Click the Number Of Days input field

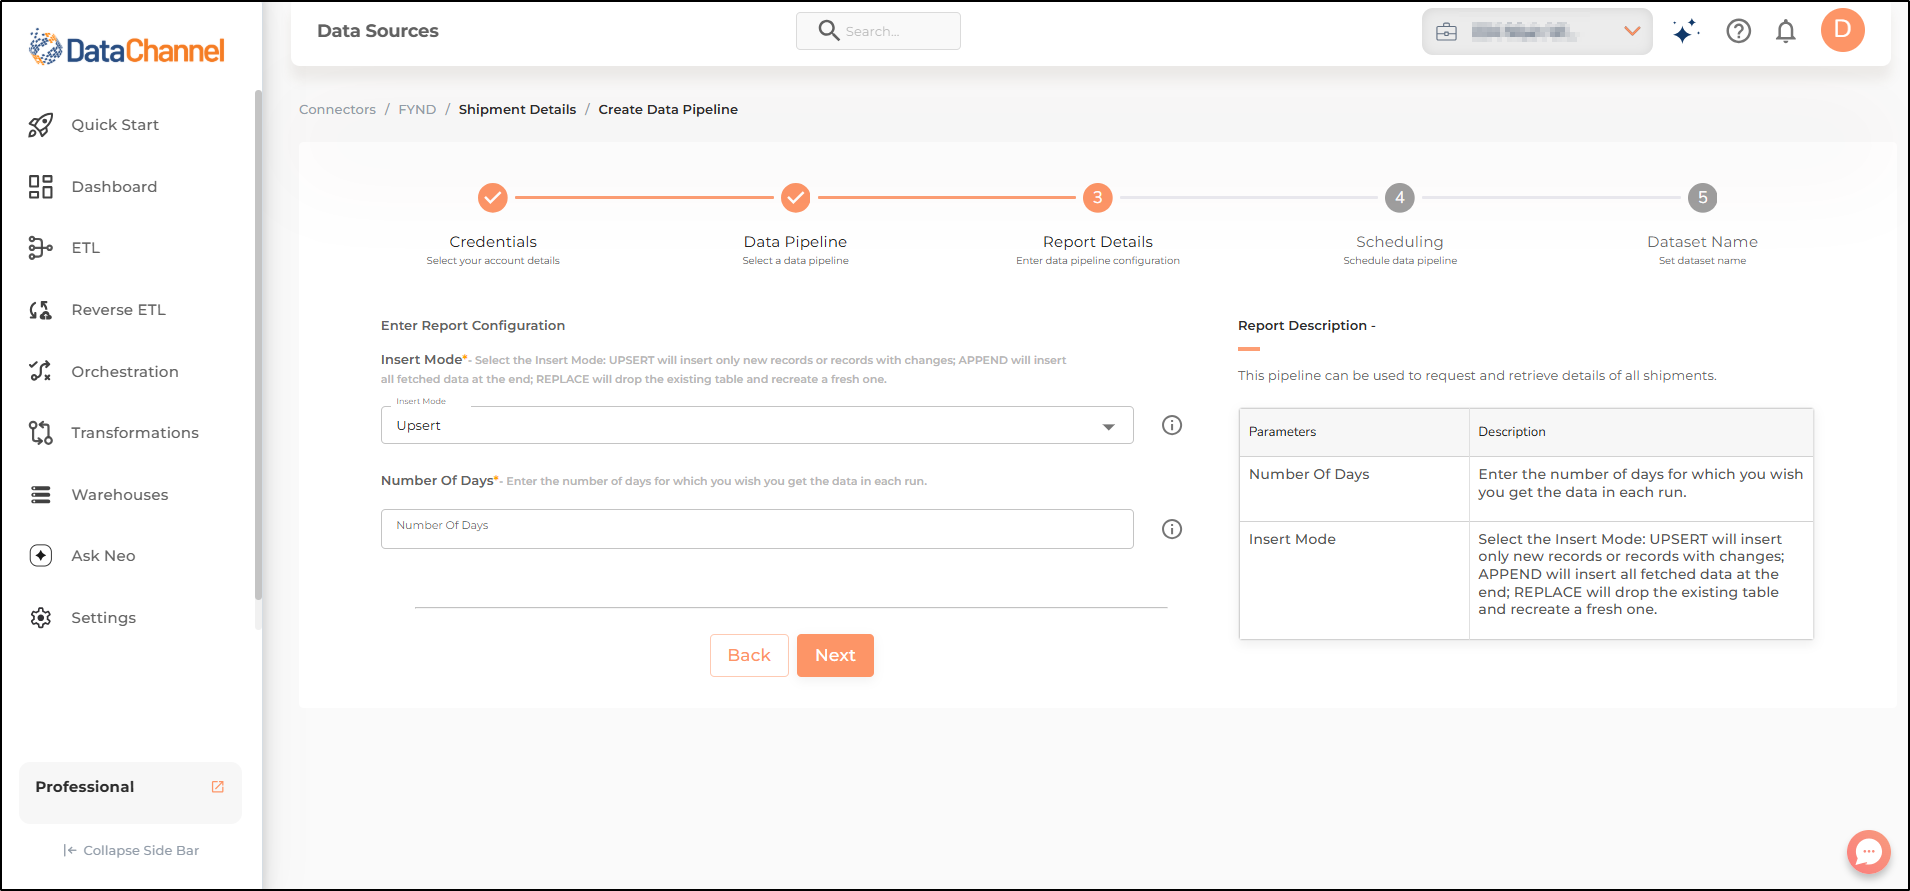(756, 529)
